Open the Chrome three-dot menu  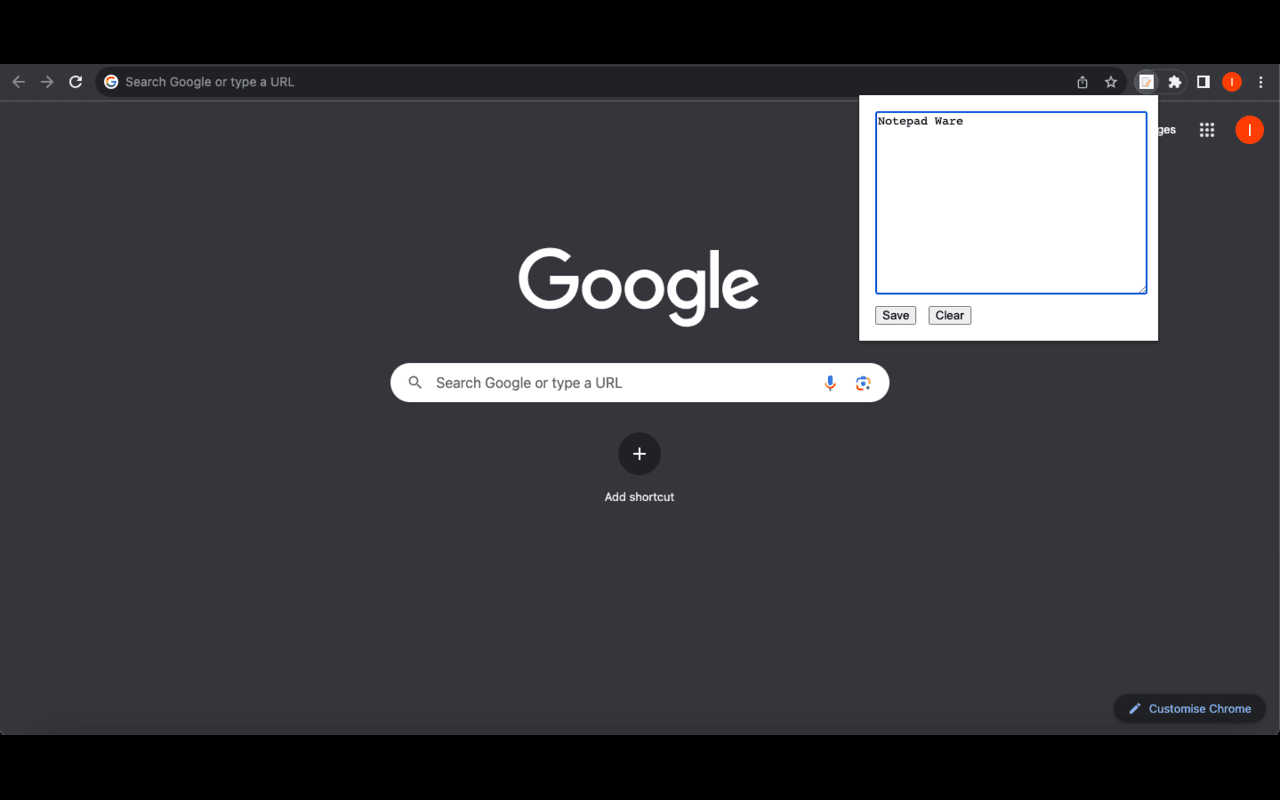pos(1260,82)
